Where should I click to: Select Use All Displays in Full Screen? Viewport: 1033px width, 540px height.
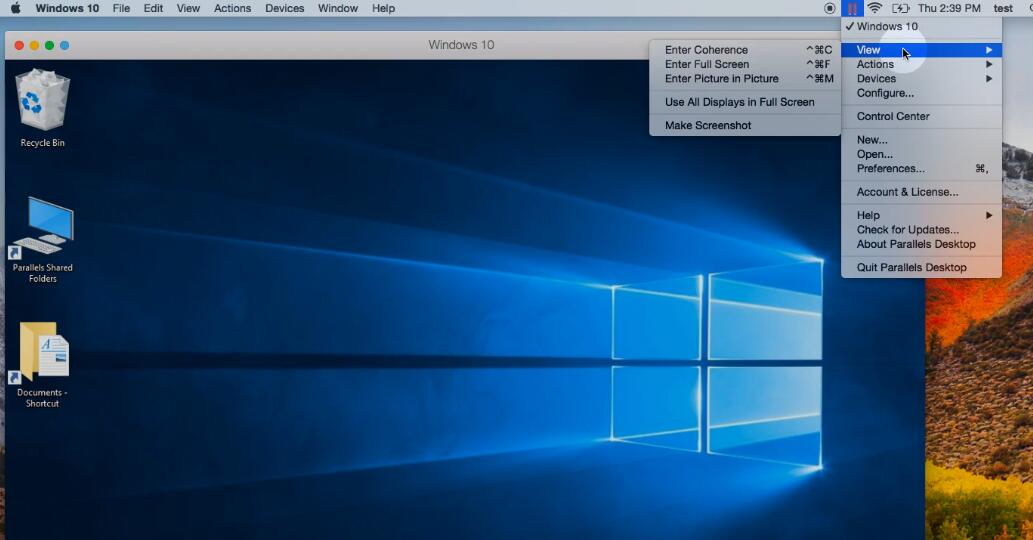tap(745, 102)
